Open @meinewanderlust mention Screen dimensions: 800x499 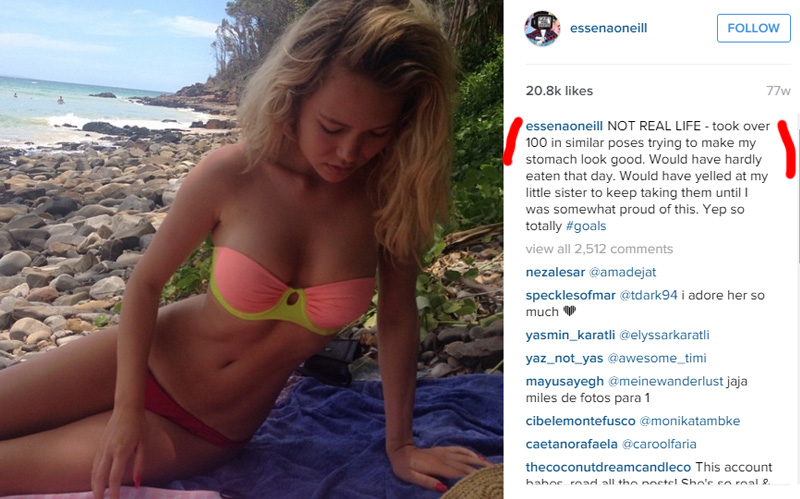tap(665, 381)
